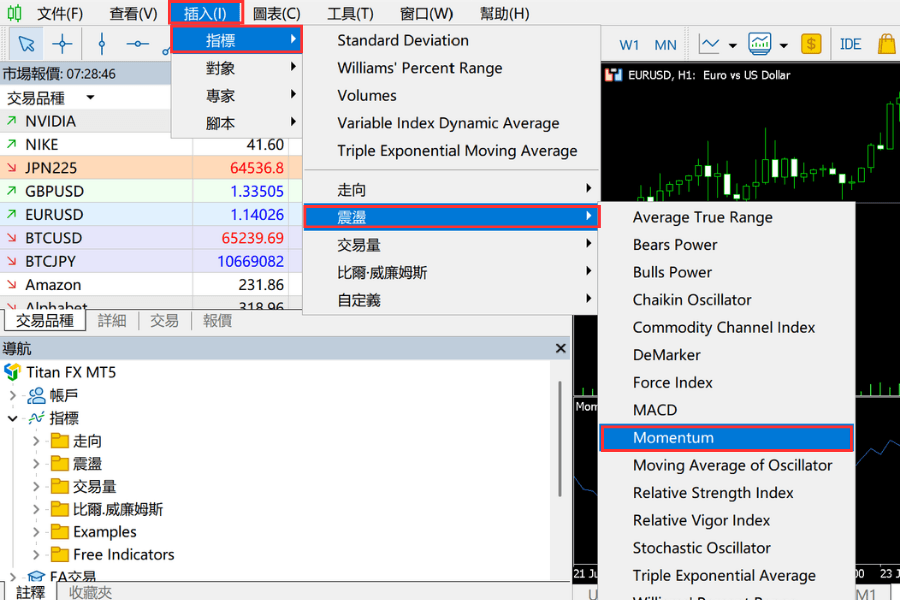Open the 插入(I) menu
This screenshot has width=900, height=600.
click(205, 13)
